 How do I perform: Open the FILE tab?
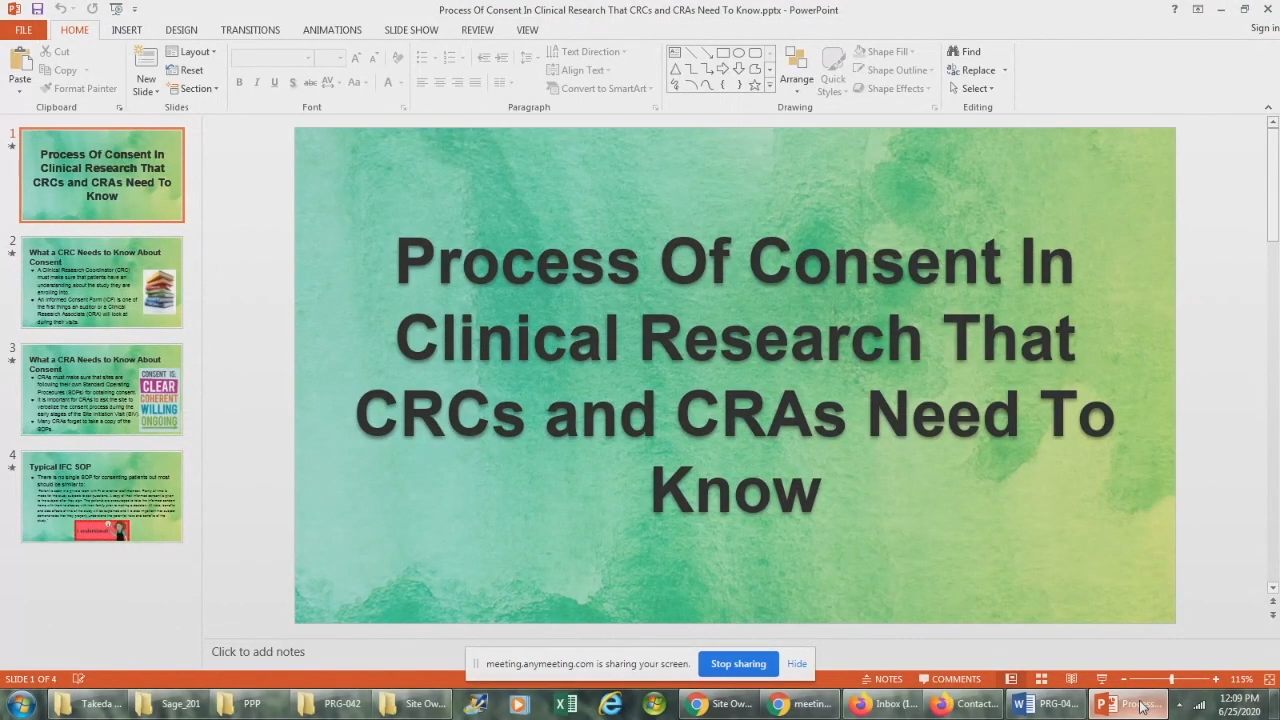(23, 30)
